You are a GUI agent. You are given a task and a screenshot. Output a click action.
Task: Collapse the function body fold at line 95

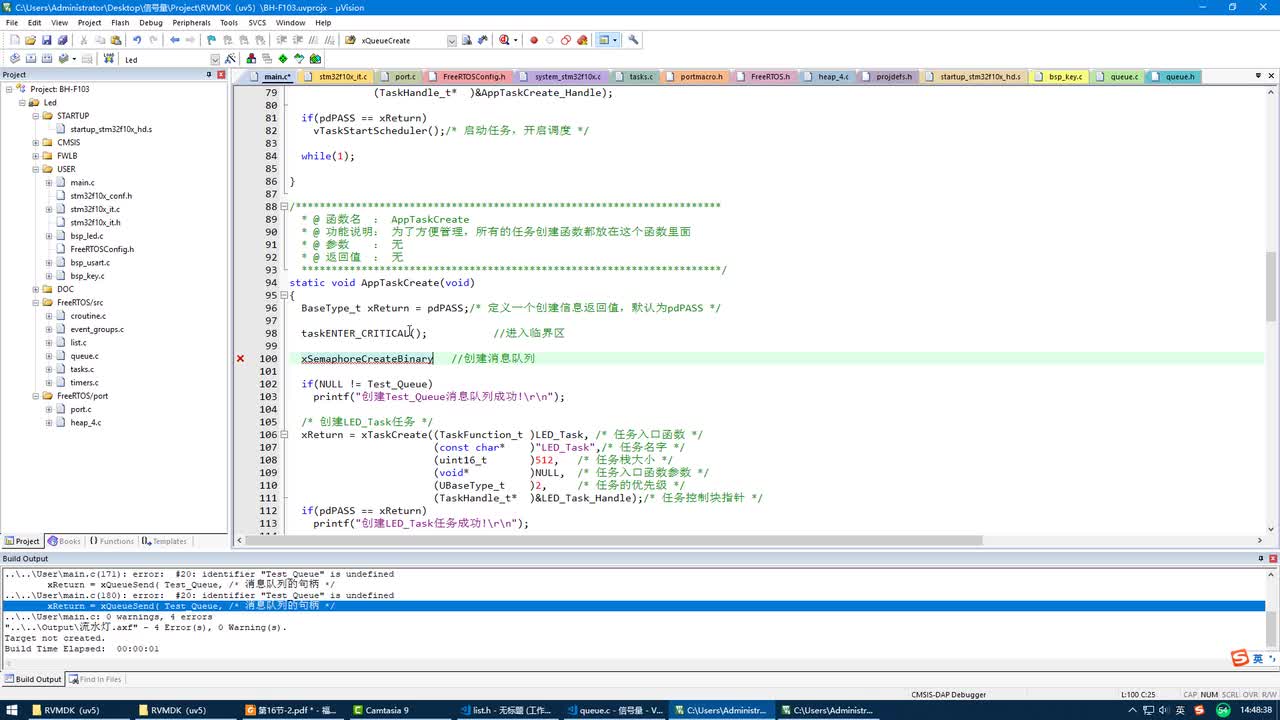285,295
